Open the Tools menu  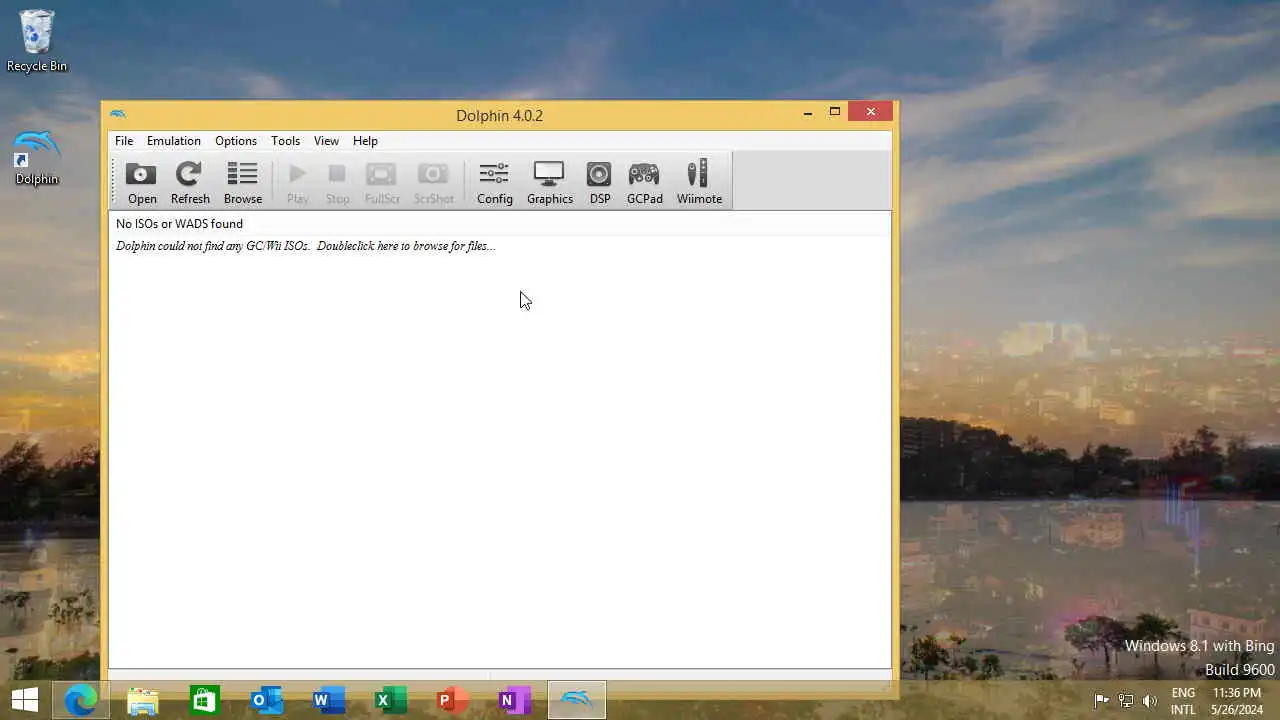(285, 141)
